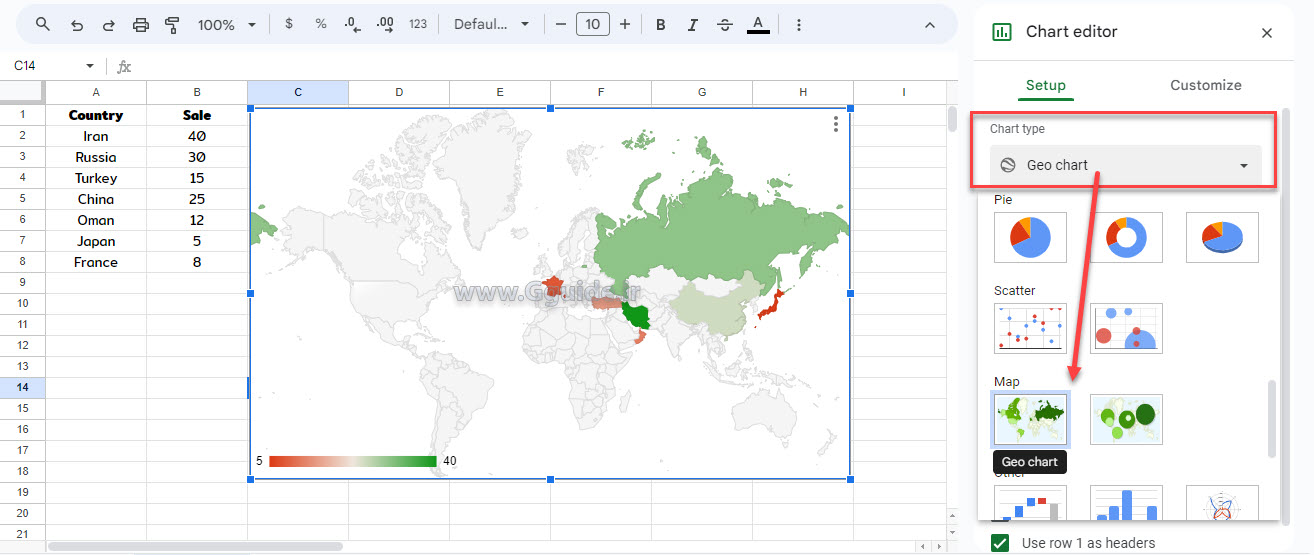Select the Geo chart with markers thumbnail
Image resolution: width=1314 pixels, height=555 pixels.
point(1126,419)
